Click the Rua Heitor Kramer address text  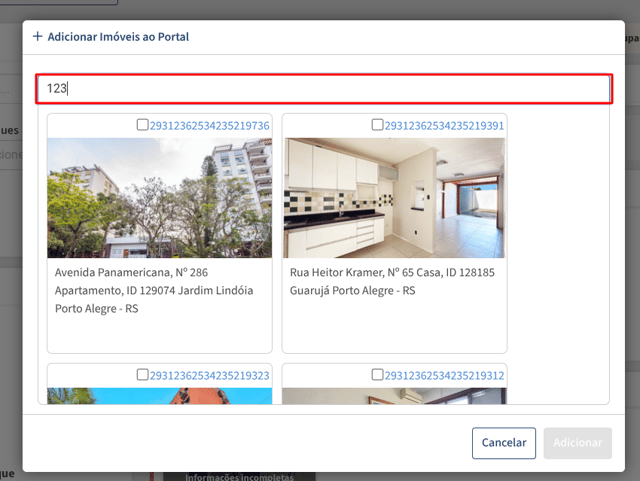pos(392,281)
